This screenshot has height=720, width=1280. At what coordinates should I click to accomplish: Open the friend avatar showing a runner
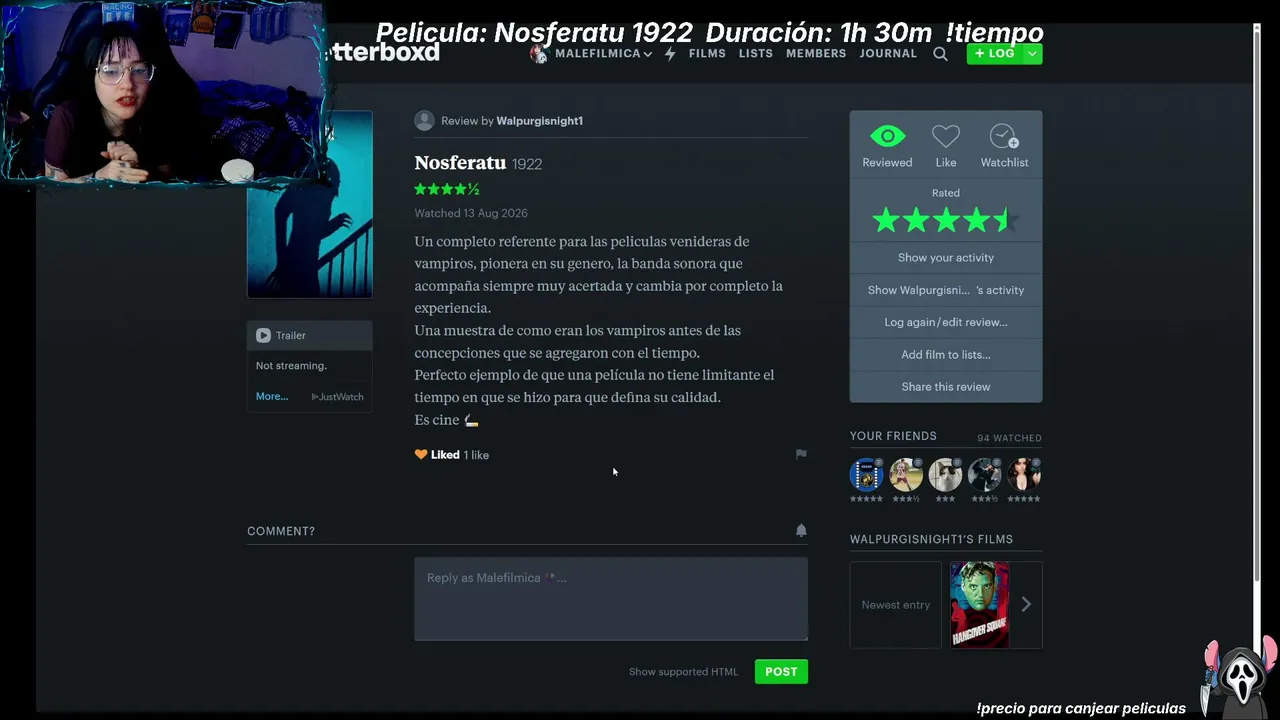point(906,474)
